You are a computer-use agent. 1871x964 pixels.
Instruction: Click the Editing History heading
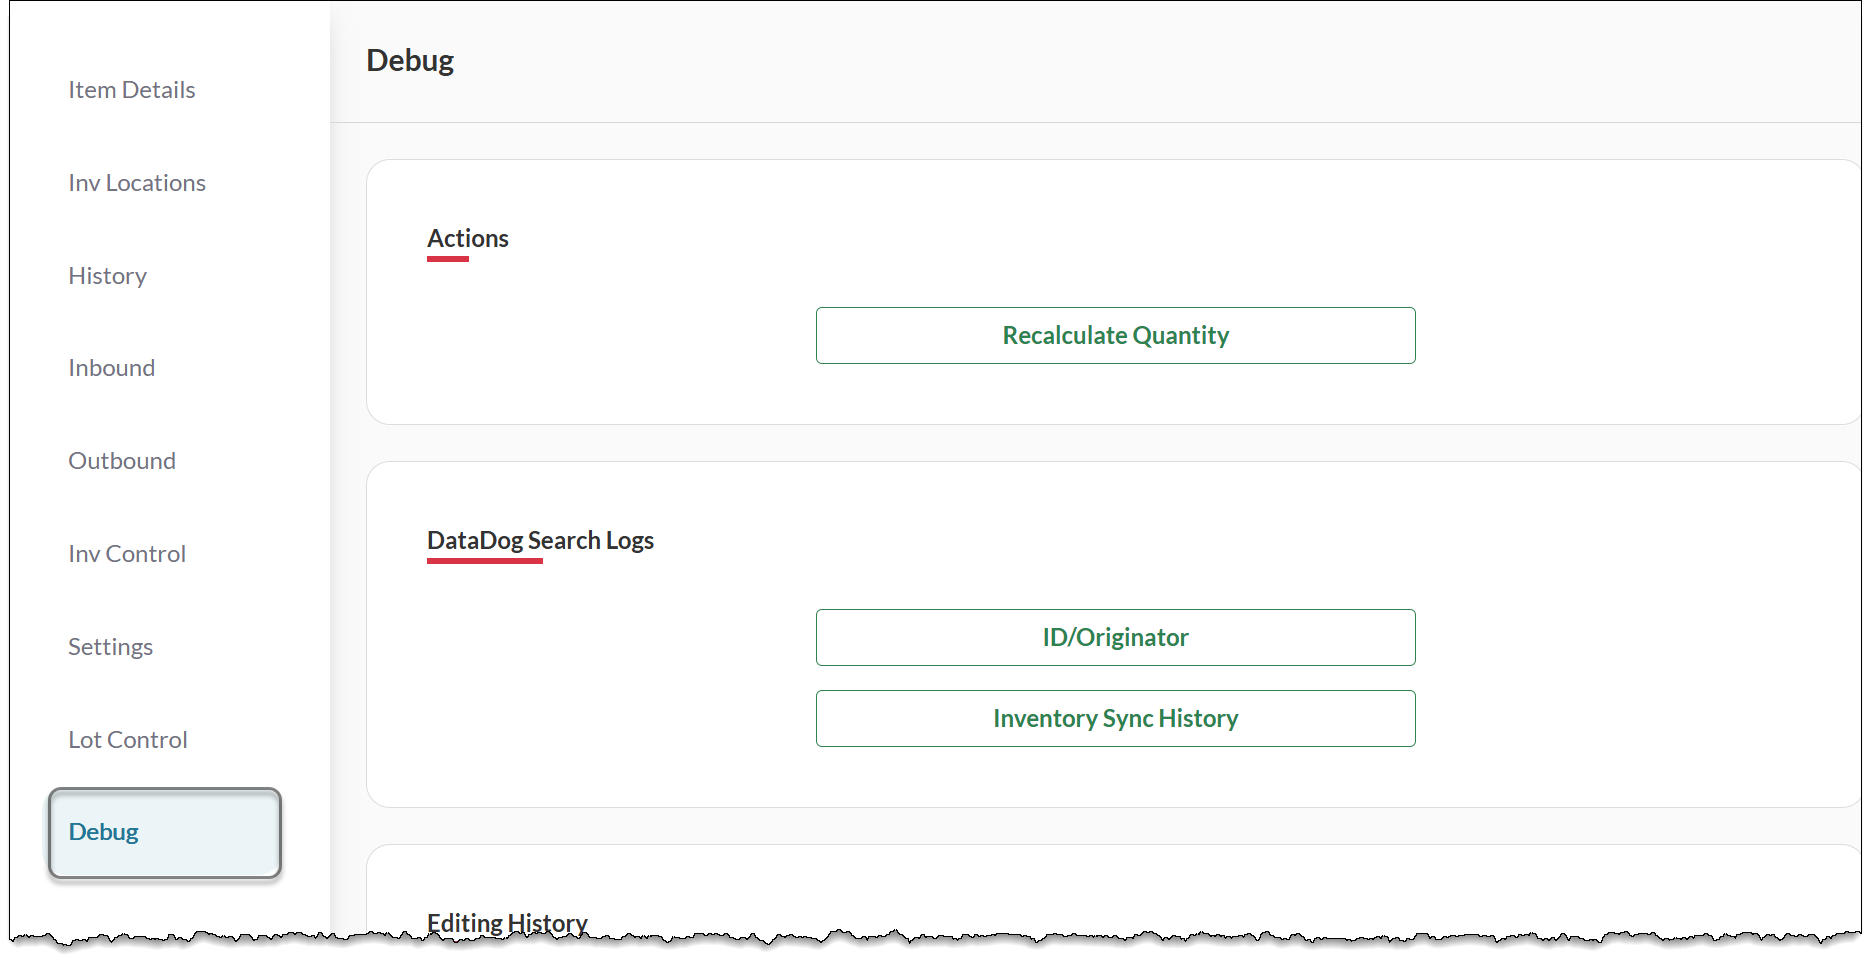click(x=507, y=921)
